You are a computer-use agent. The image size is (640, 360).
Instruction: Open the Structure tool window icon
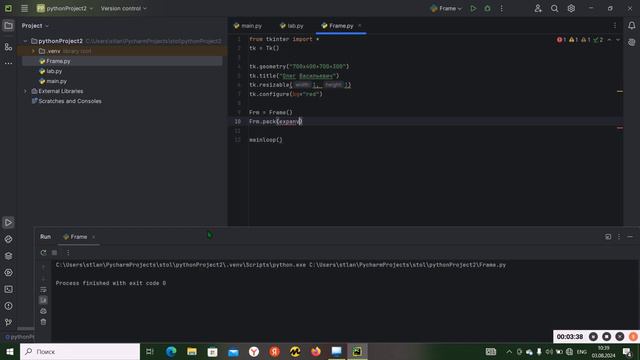click(8, 47)
